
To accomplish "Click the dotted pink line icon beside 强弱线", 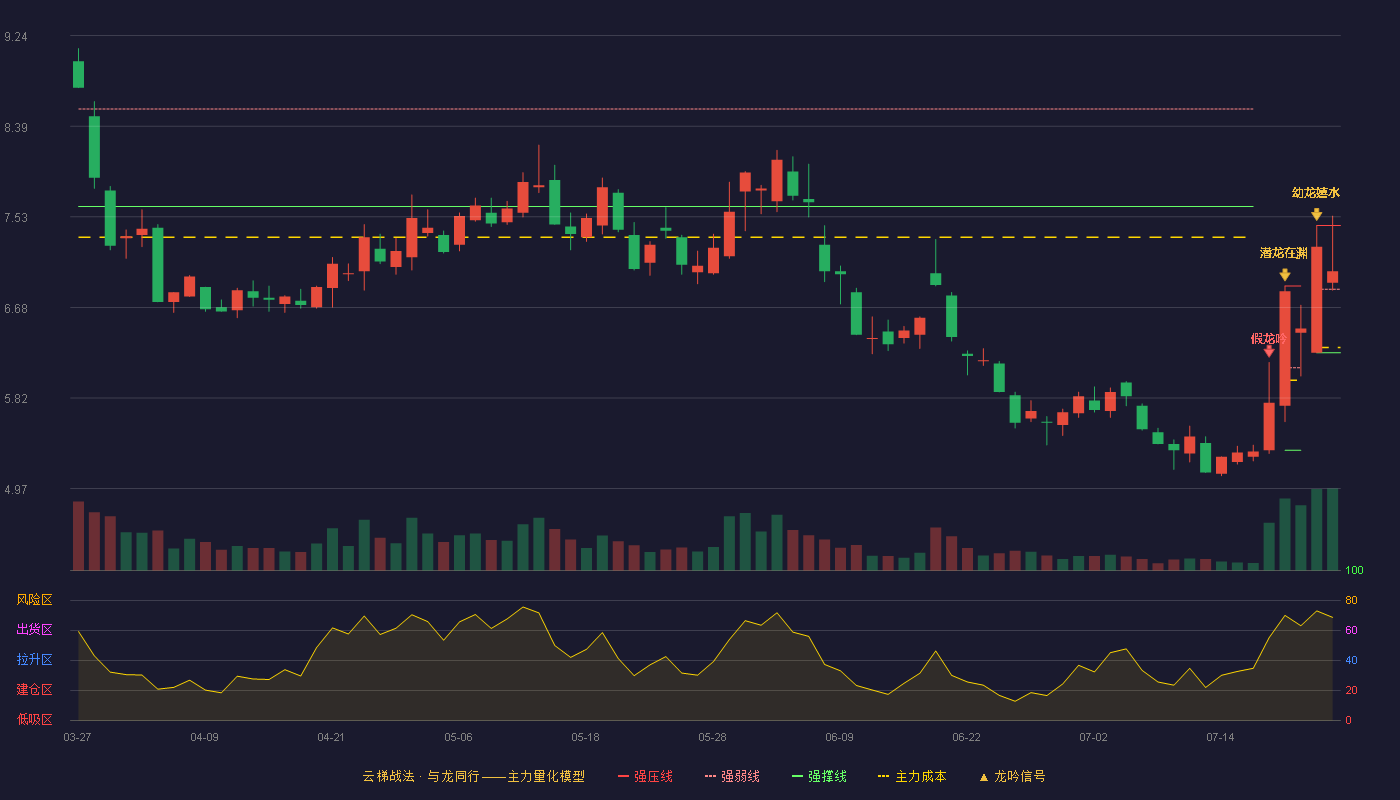I will click(711, 777).
